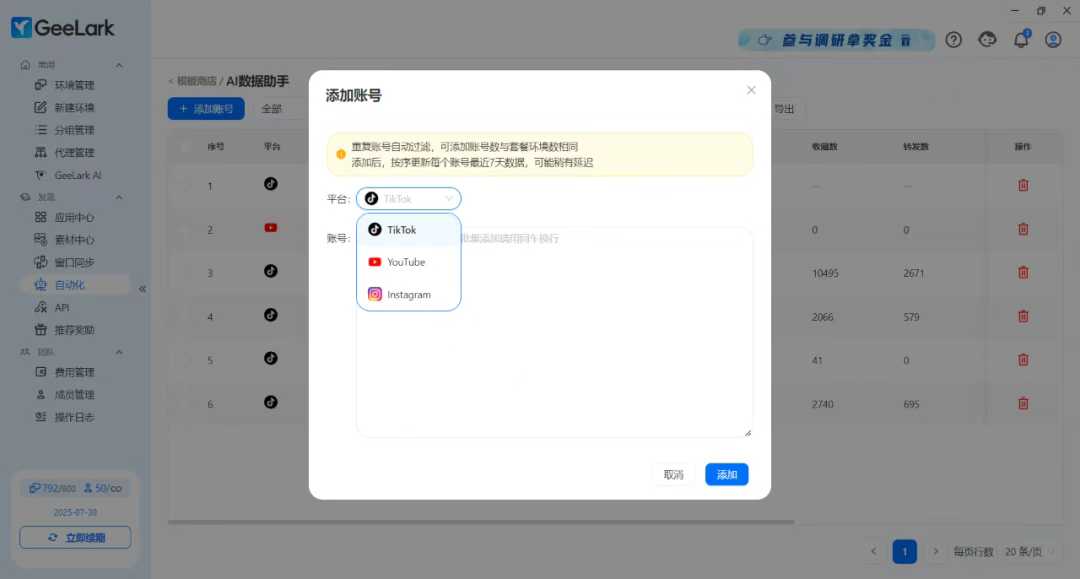Toggle the select-all checkbox in table header
This screenshot has height=579, width=1080.
(184, 147)
